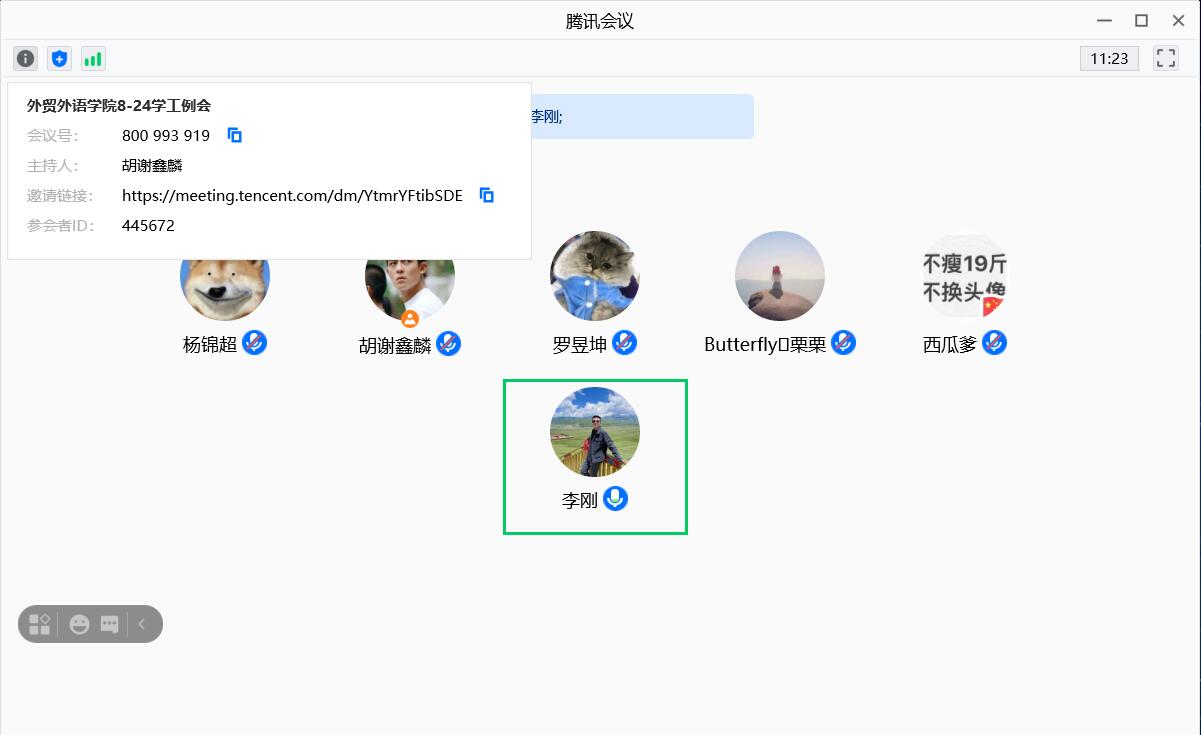This screenshot has height=735, width=1201.
Task: Open the blue security shield icon
Action: [x=60, y=59]
